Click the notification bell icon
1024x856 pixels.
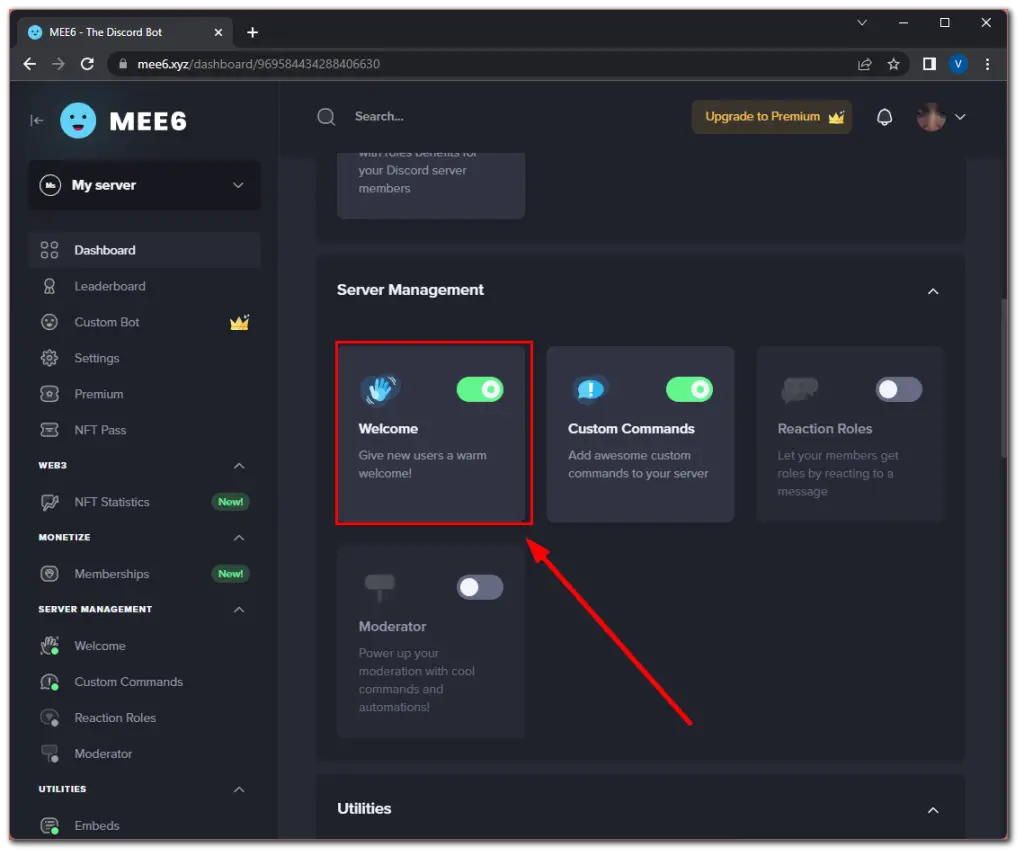click(x=884, y=117)
